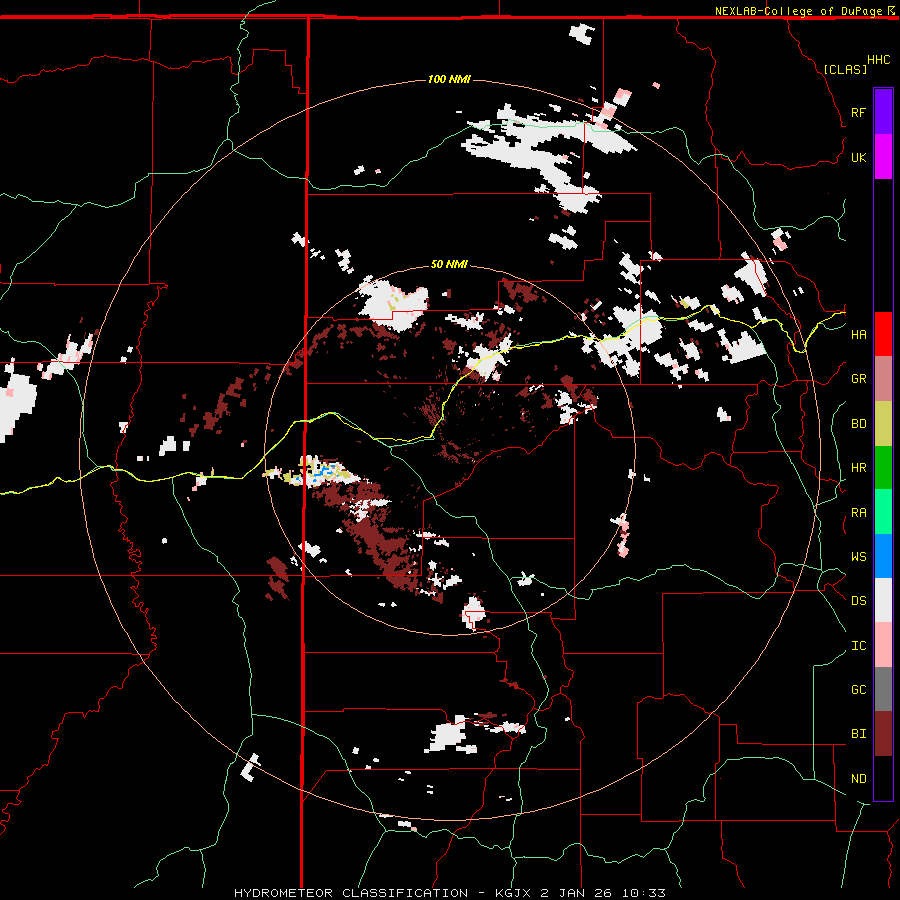Click the HR legend label
Image resolution: width=900 pixels, height=900 pixels.
point(858,468)
